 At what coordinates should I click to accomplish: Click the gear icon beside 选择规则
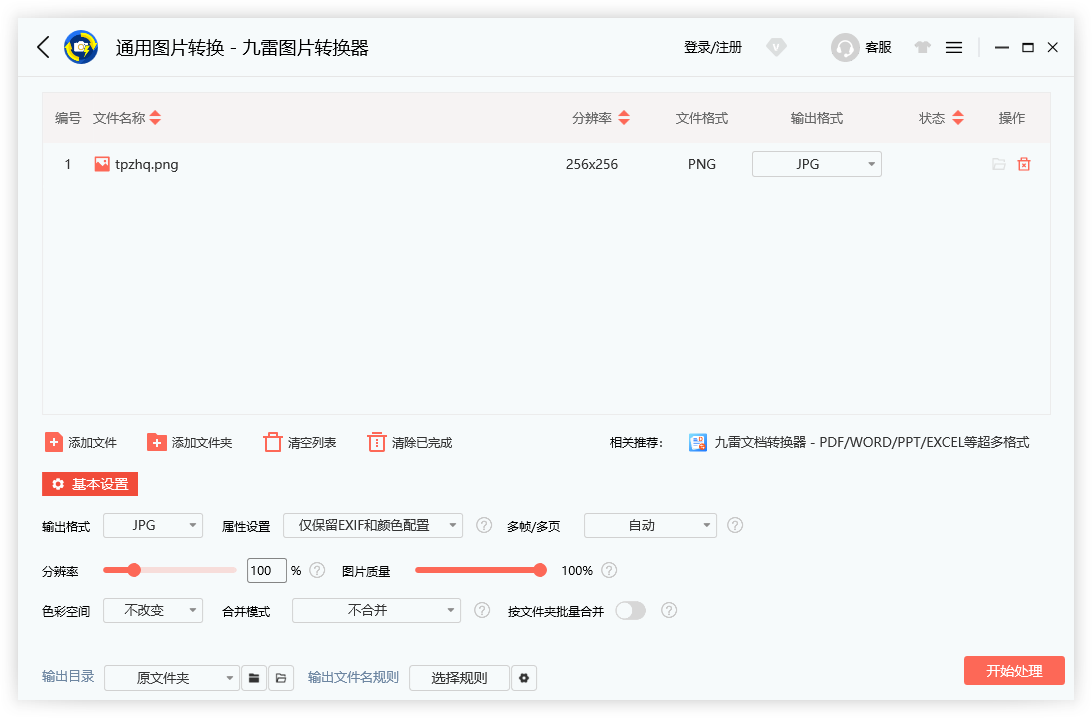[524, 677]
